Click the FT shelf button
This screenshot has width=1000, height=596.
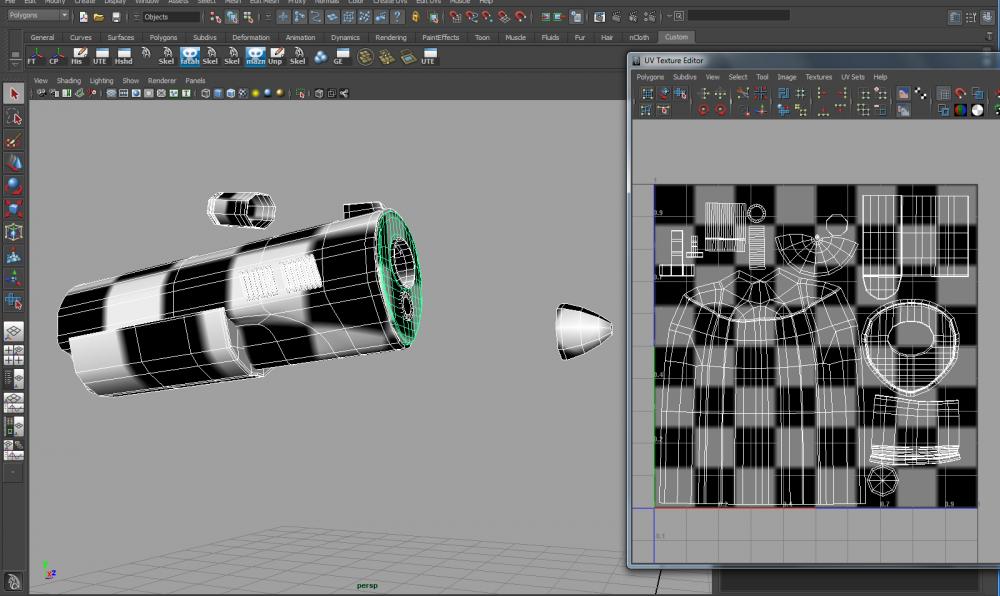36,56
